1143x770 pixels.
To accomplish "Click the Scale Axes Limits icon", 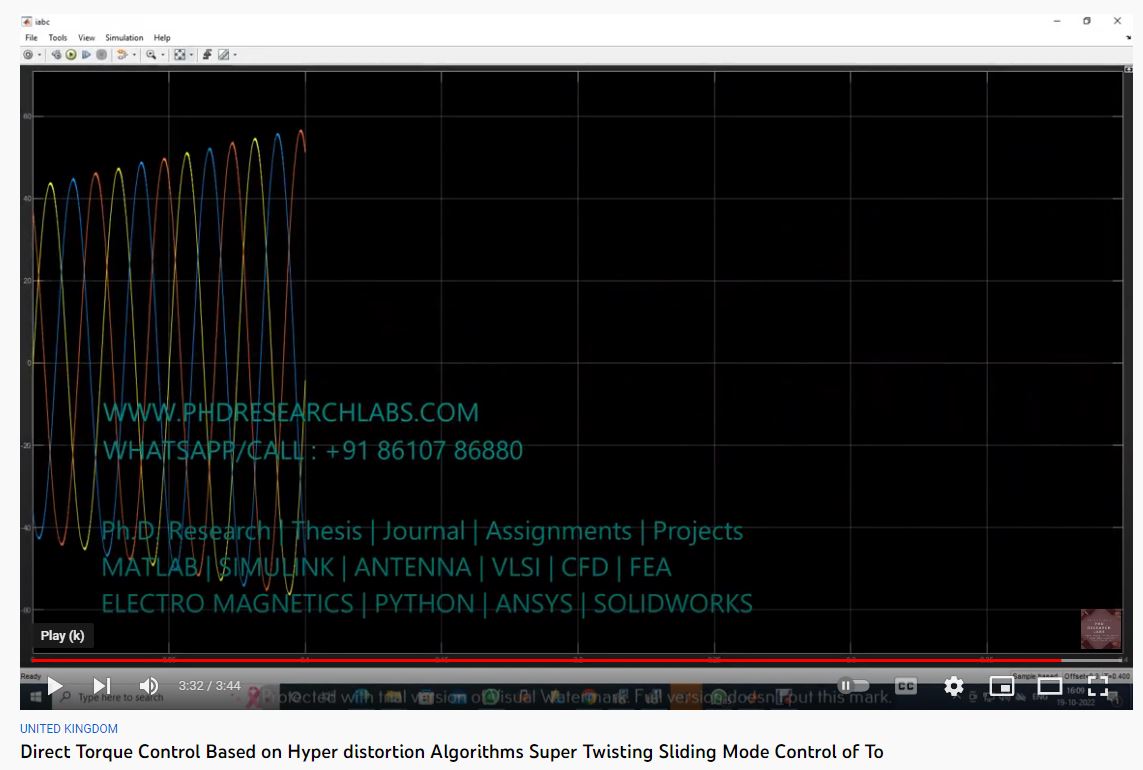I will click(179, 55).
